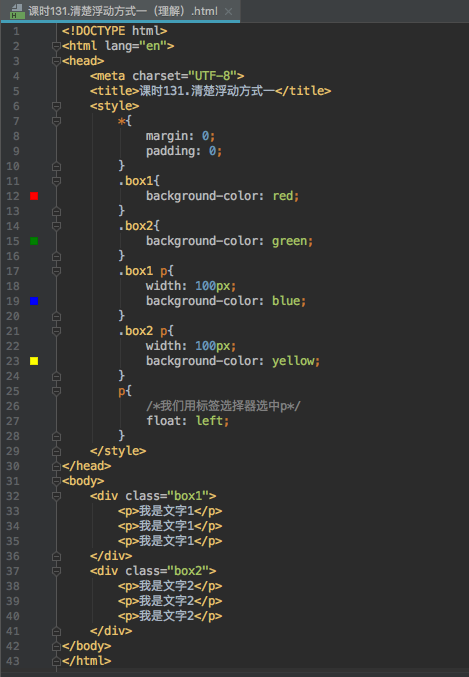Click line number 43 in the gutter
Screen dimensions: 469x677
(x=13, y=661)
